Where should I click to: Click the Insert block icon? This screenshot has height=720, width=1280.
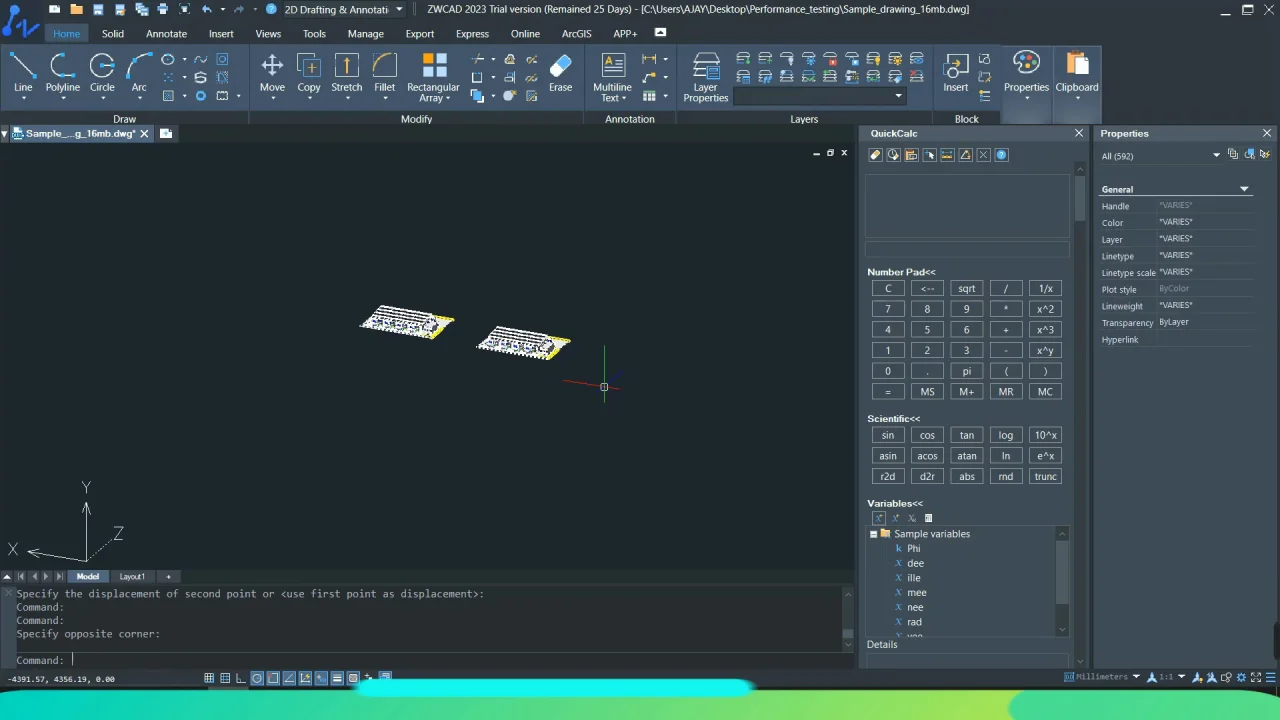(955, 73)
